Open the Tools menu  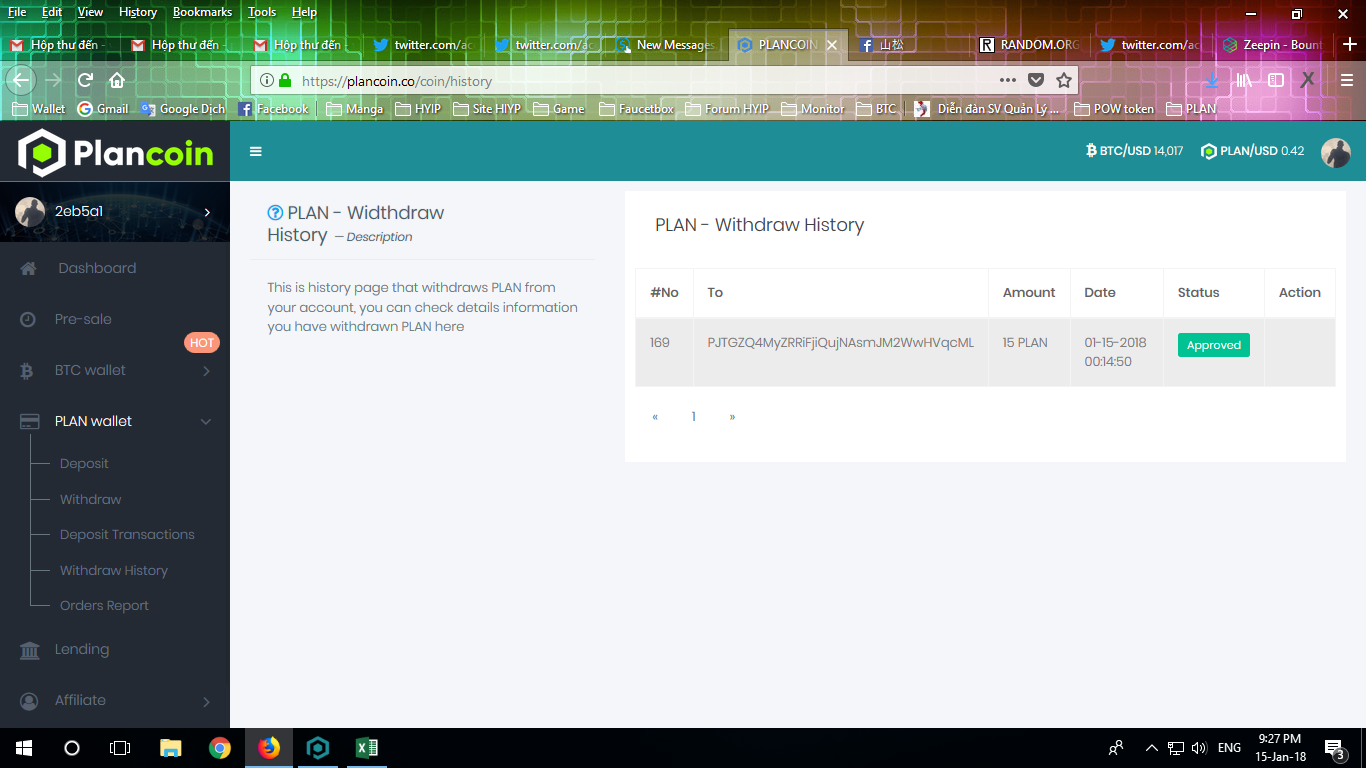point(262,12)
